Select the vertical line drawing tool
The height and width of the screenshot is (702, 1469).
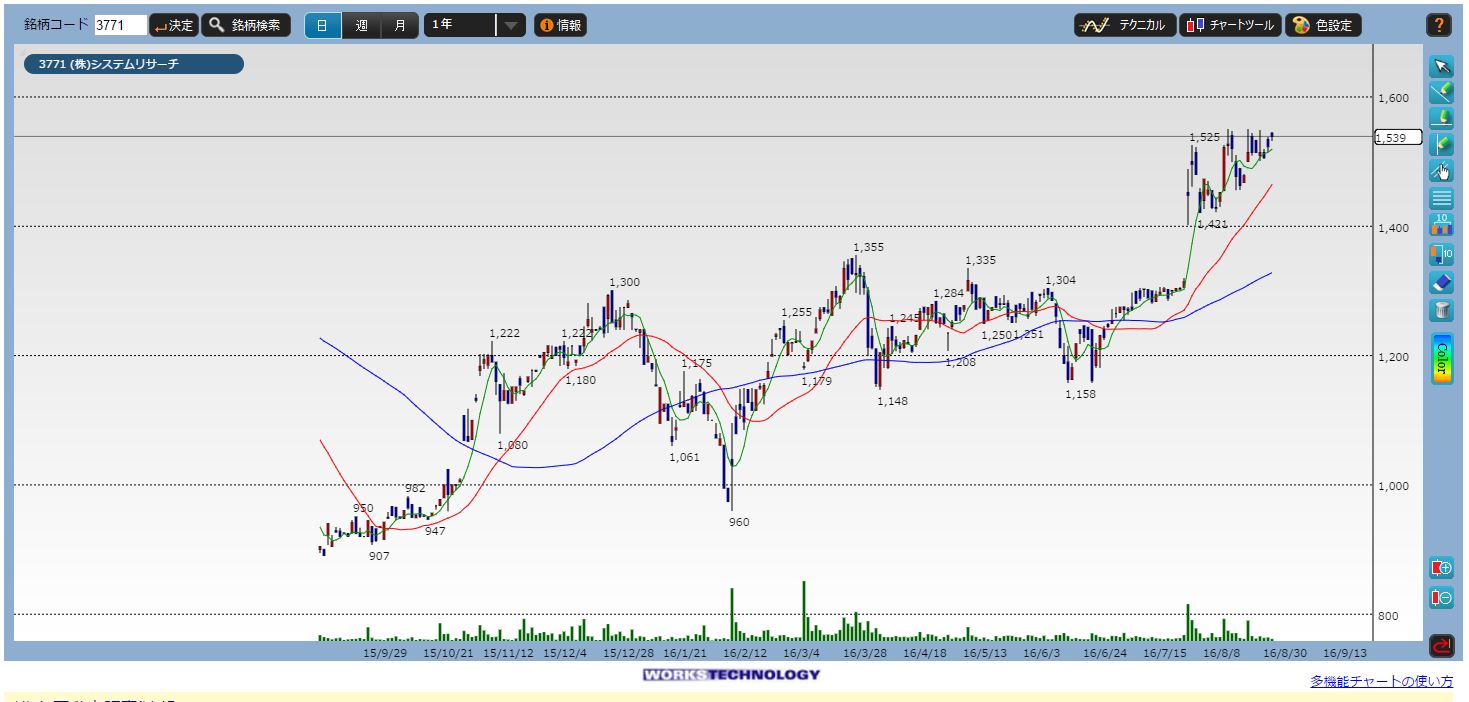click(x=1441, y=144)
